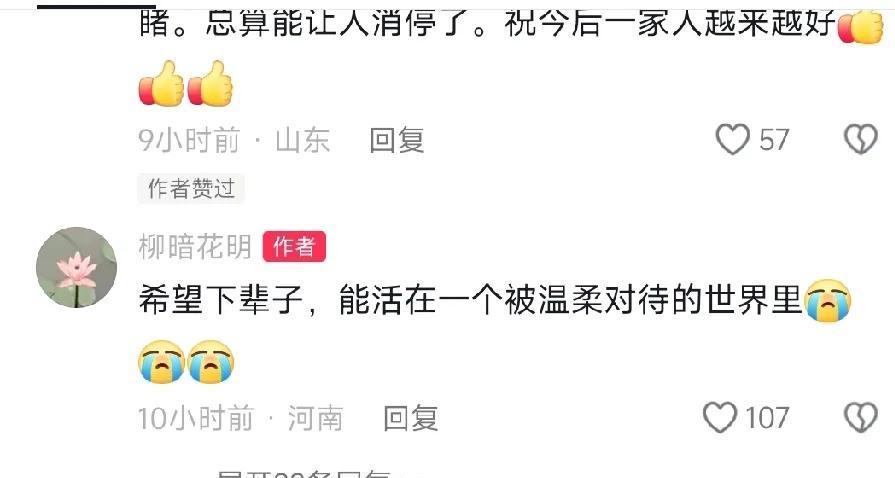Viewport: 895px width, 478px height.
Task: Tap the 10小时前 · 河南 timestamp
Action: pyautogui.click(x=240, y=418)
